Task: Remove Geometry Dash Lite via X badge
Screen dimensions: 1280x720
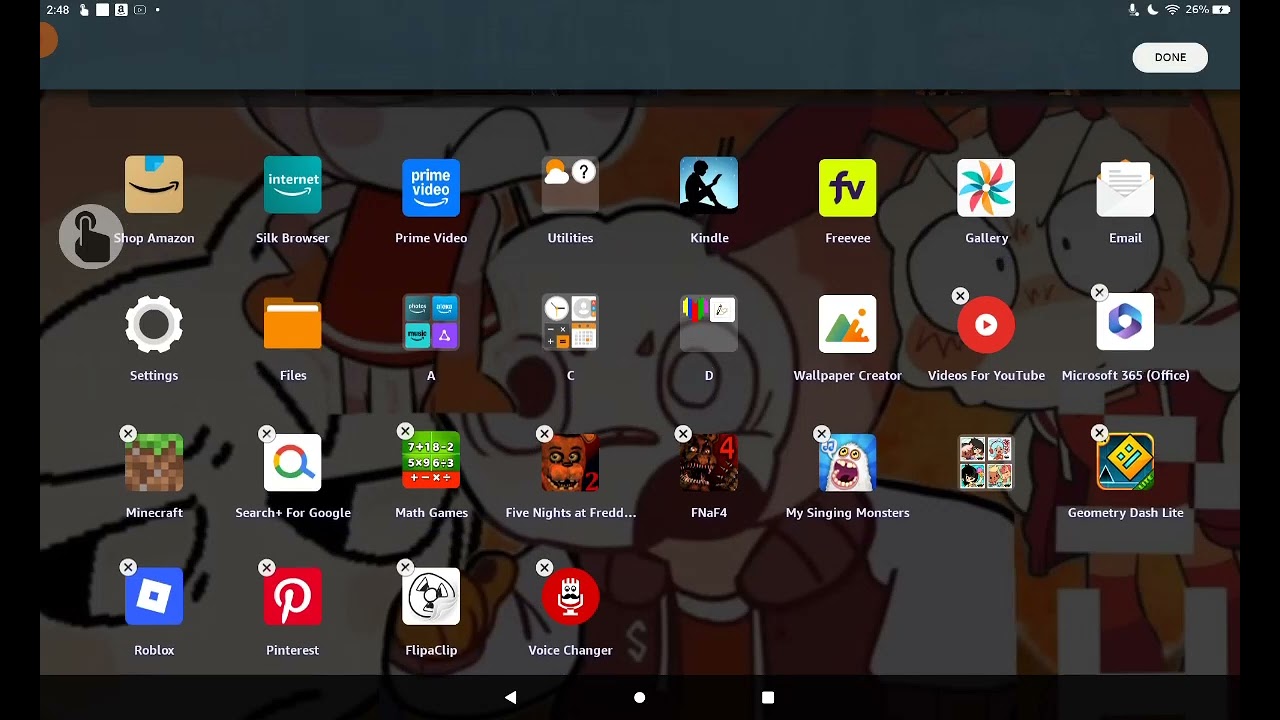Action: pyautogui.click(x=1099, y=433)
